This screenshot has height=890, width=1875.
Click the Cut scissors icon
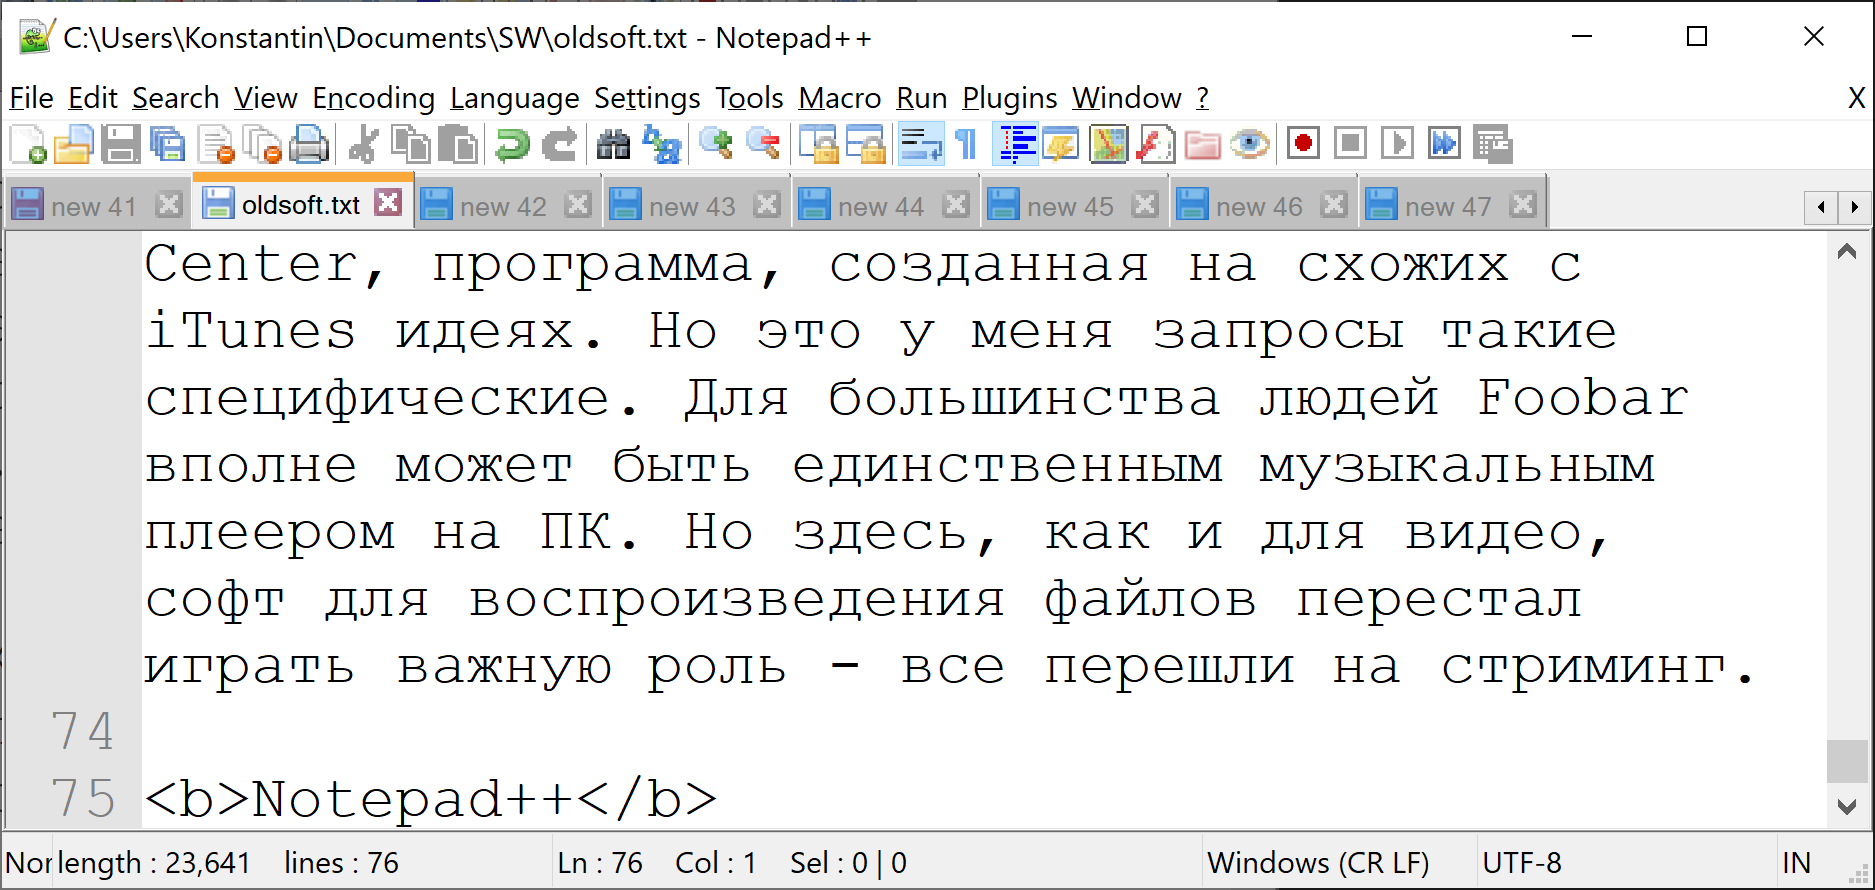[x=363, y=145]
